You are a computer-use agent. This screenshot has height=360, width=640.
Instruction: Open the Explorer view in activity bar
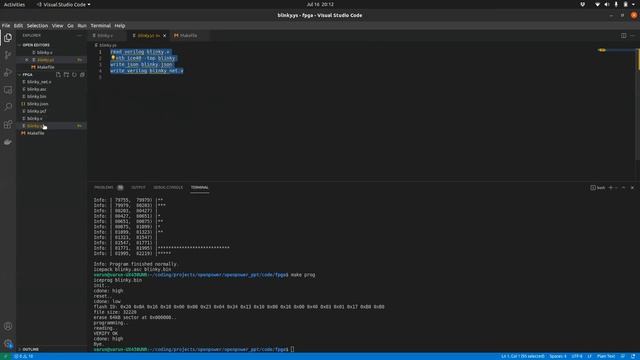pos(8,38)
